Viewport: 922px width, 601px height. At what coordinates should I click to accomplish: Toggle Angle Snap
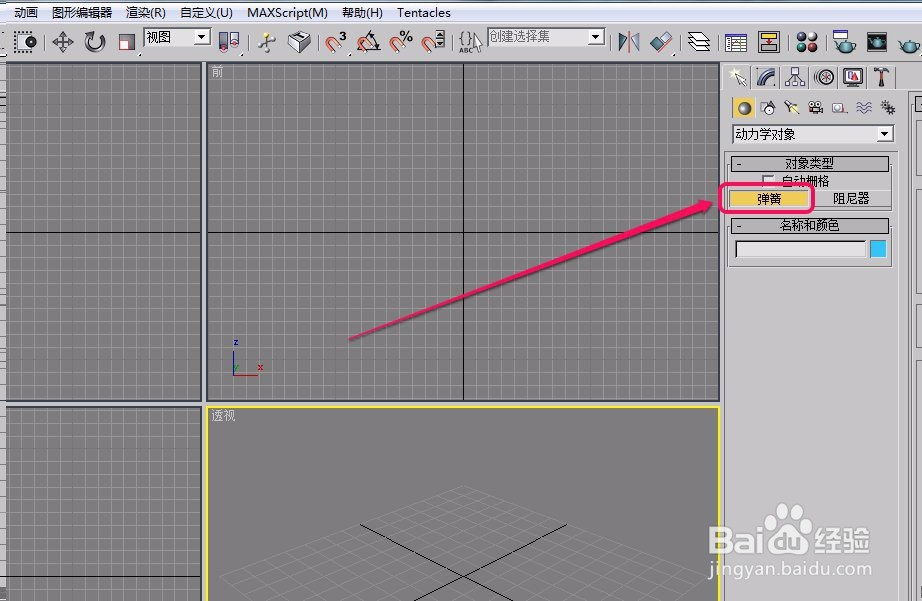(369, 42)
